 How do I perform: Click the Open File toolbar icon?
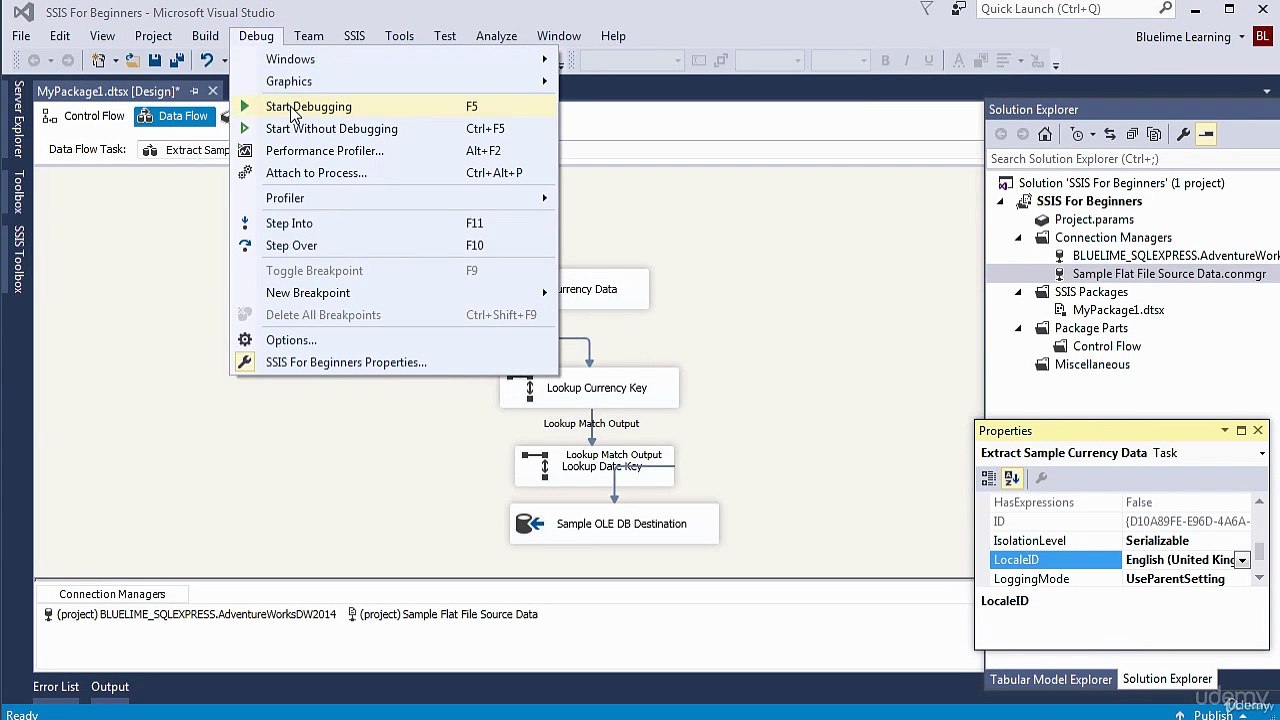click(133, 61)
